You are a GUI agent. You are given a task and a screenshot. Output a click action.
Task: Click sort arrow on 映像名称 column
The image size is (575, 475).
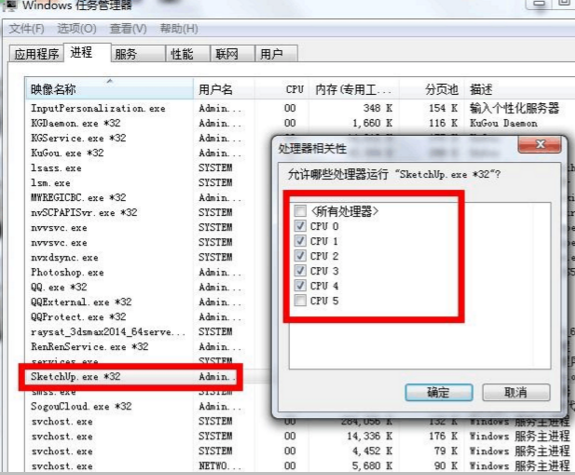point(110,81)
